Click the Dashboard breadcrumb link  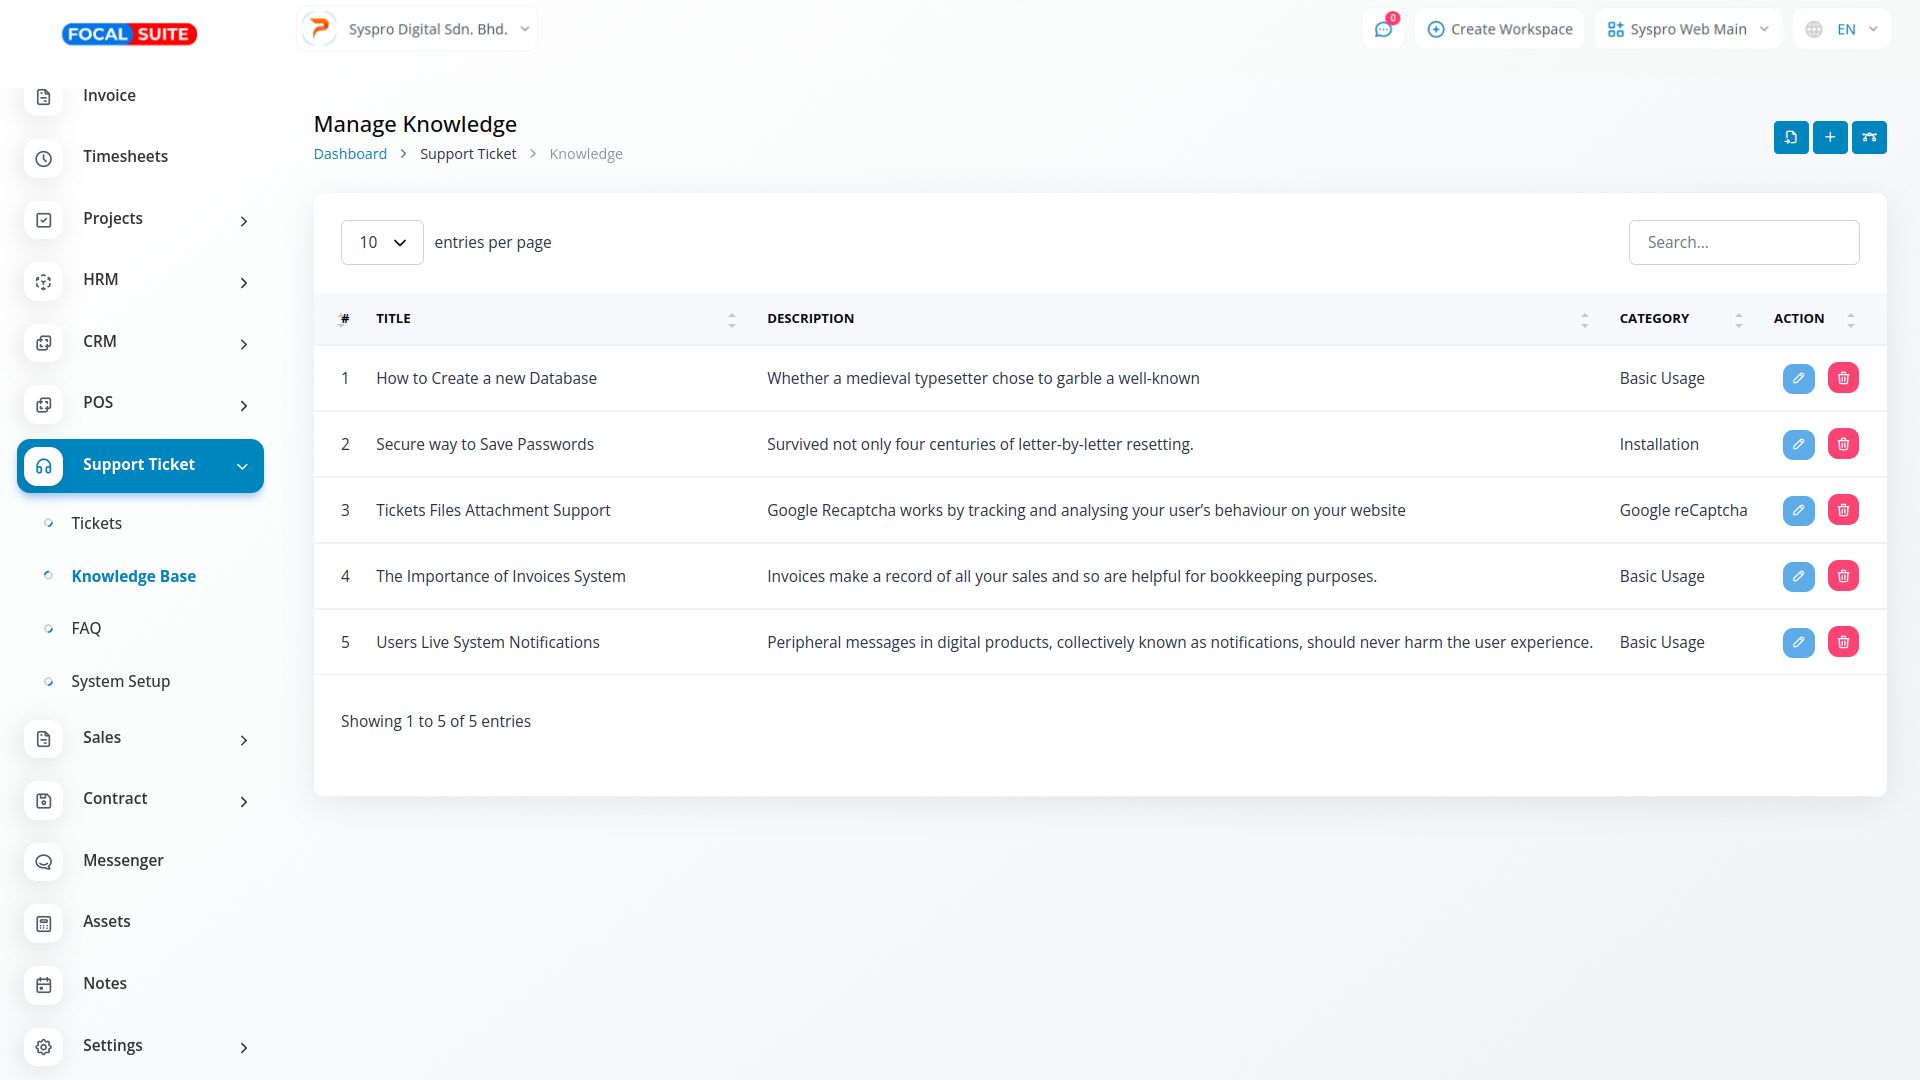click(350, 154)
